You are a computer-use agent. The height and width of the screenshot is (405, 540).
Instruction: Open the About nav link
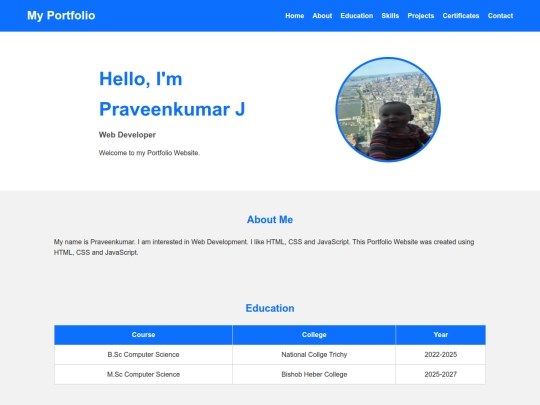[322, 16]
